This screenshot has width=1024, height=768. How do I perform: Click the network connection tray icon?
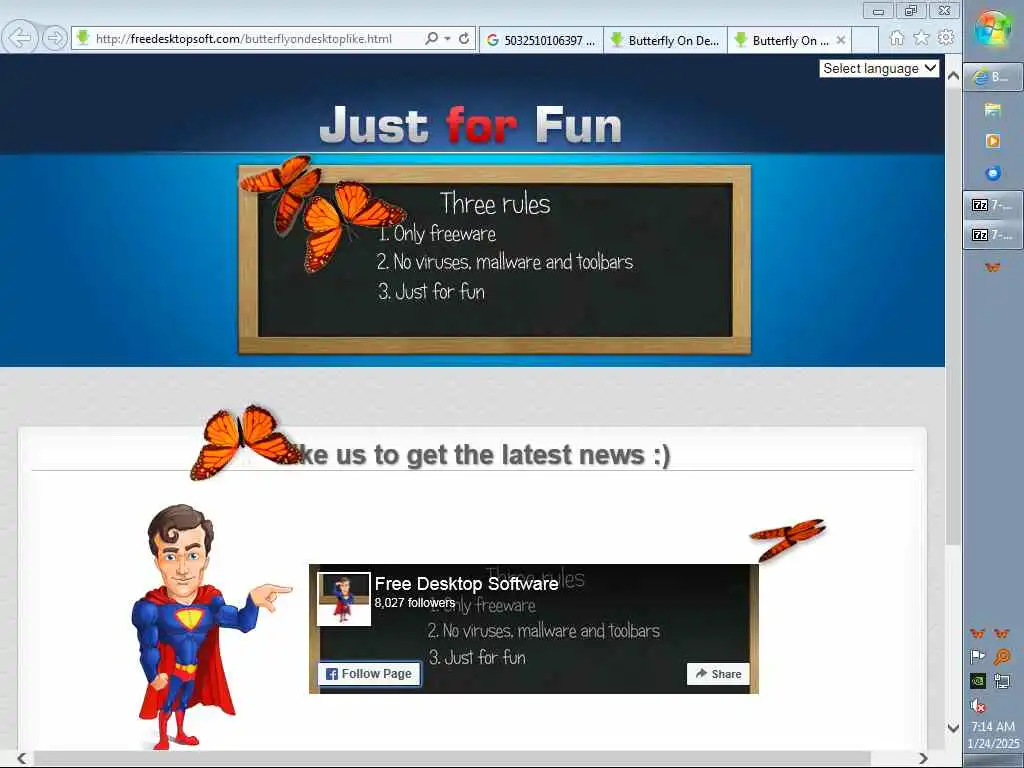click(1002, 681)
